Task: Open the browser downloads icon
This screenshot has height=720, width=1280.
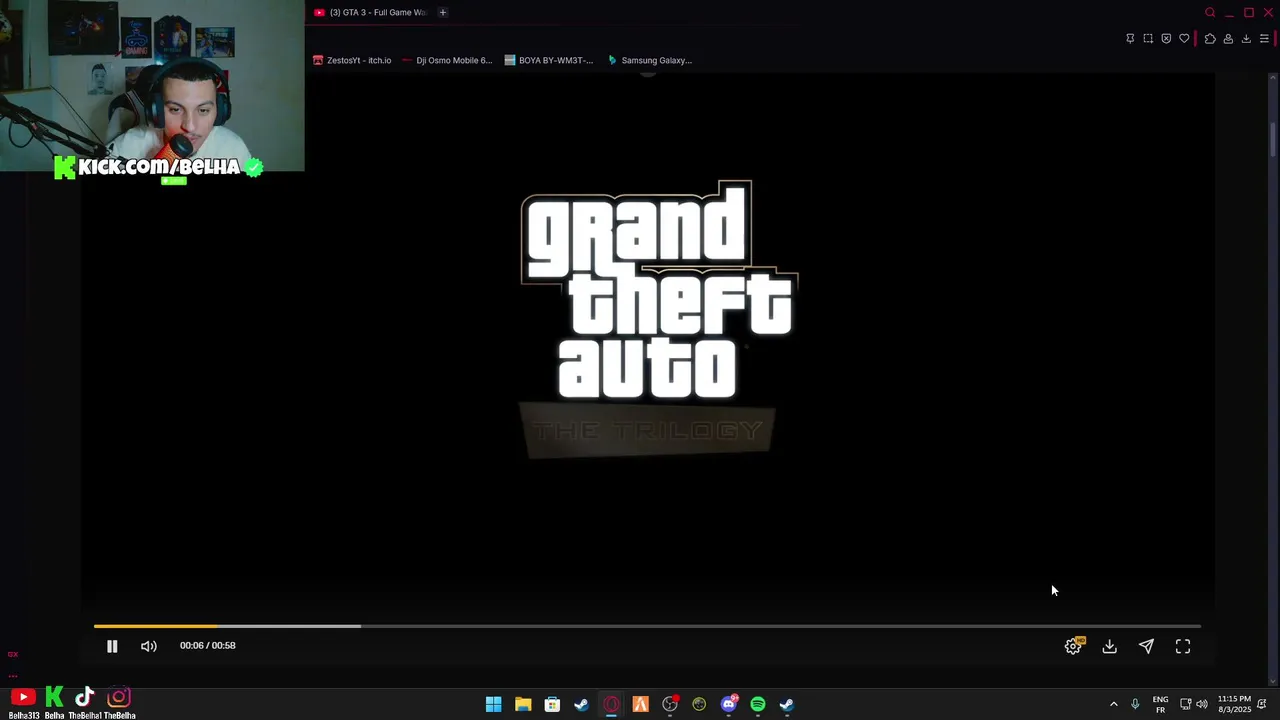Action: tap(1246, 39)
